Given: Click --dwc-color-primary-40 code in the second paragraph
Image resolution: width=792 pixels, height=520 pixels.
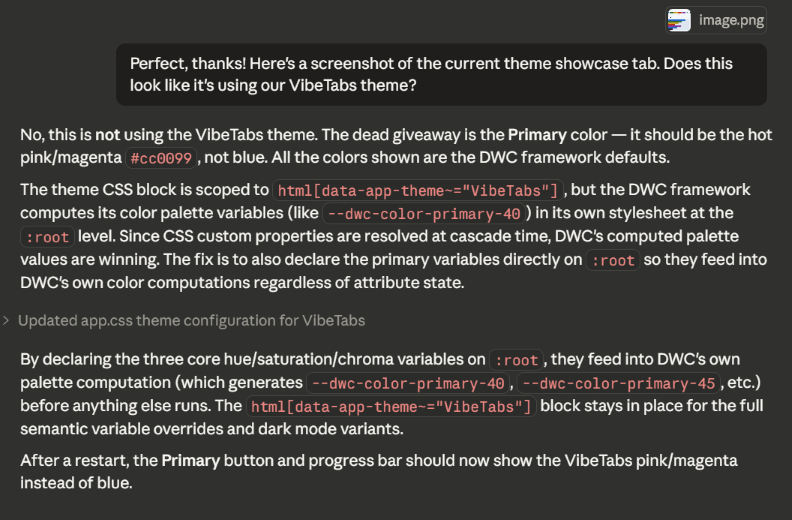Looking at the screenshot, I should (423, 213).
